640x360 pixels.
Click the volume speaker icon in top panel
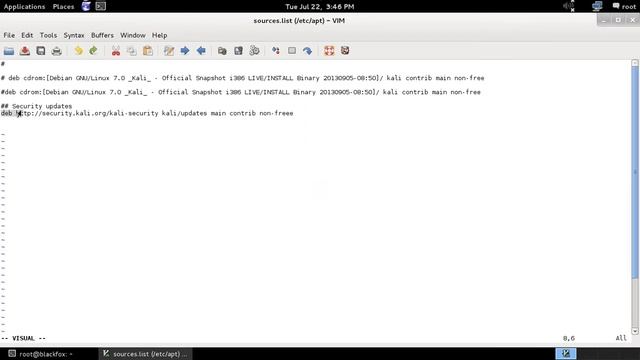point(569,6)
